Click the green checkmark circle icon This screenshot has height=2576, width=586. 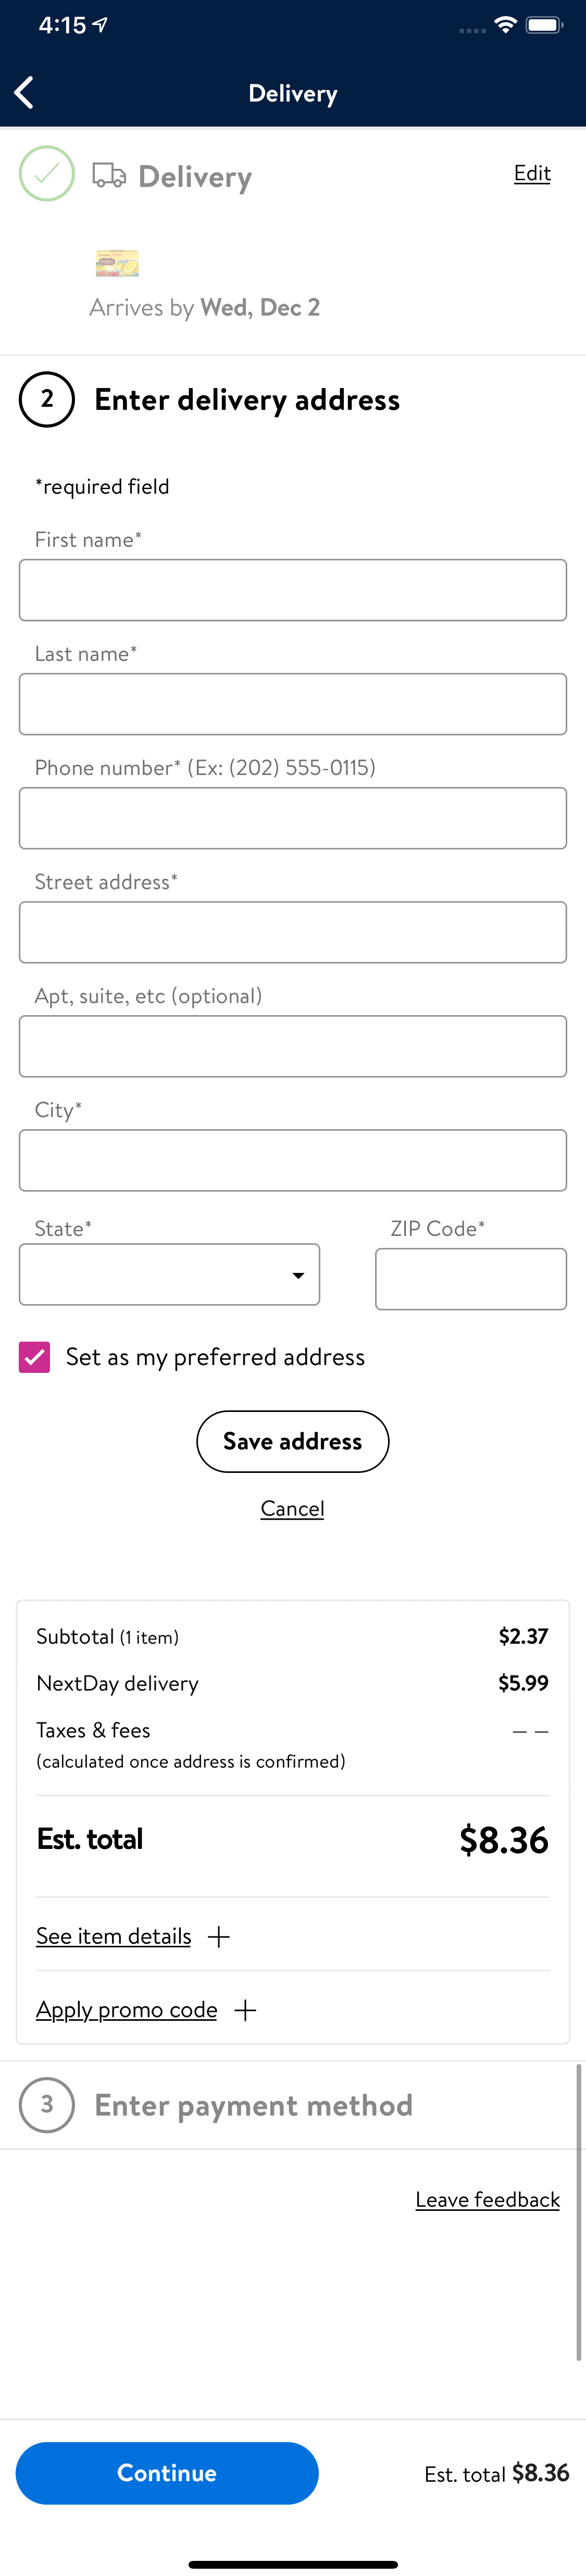[45, 173]
